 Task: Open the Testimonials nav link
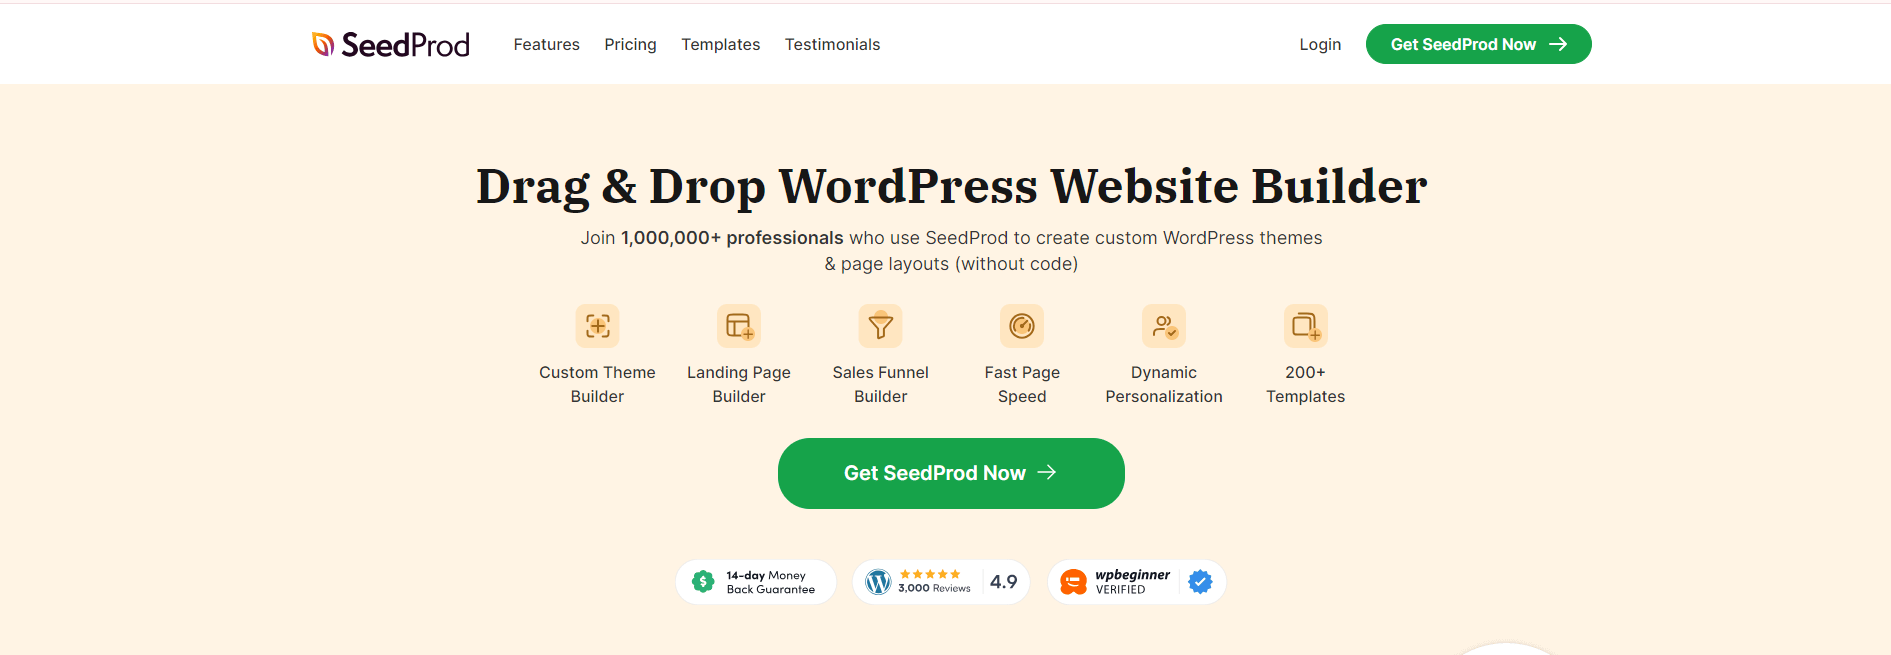(832, 44)
